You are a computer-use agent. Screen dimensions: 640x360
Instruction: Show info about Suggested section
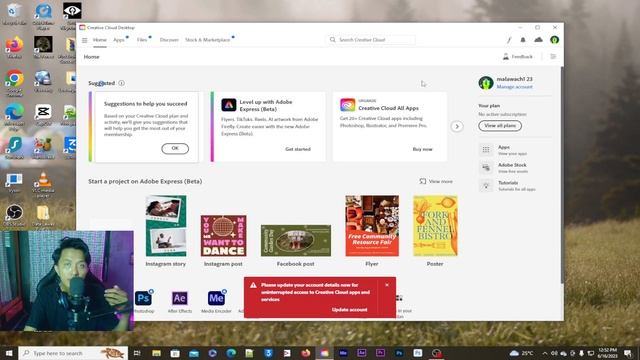pyautogui.click(x=122, y=83)
